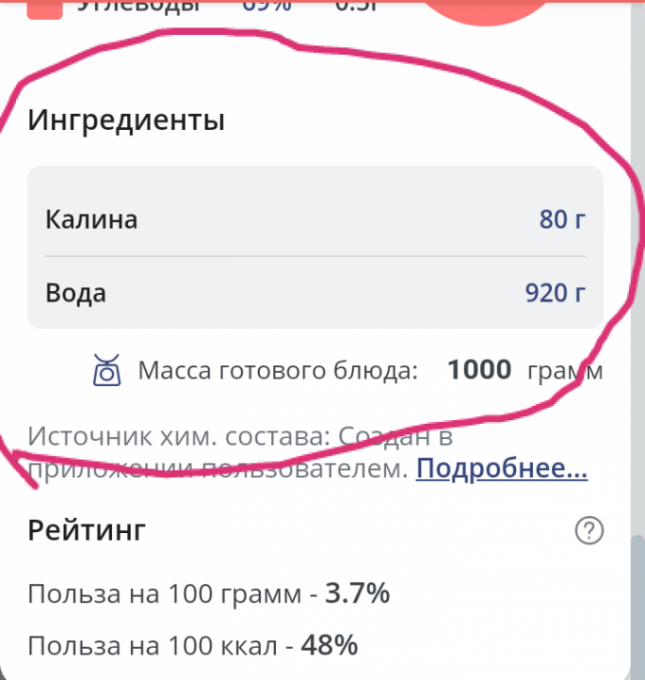Click the 3.7% rating value
Image resolution: width=645 pixels, height=680 pixels.
pos(357,593)
